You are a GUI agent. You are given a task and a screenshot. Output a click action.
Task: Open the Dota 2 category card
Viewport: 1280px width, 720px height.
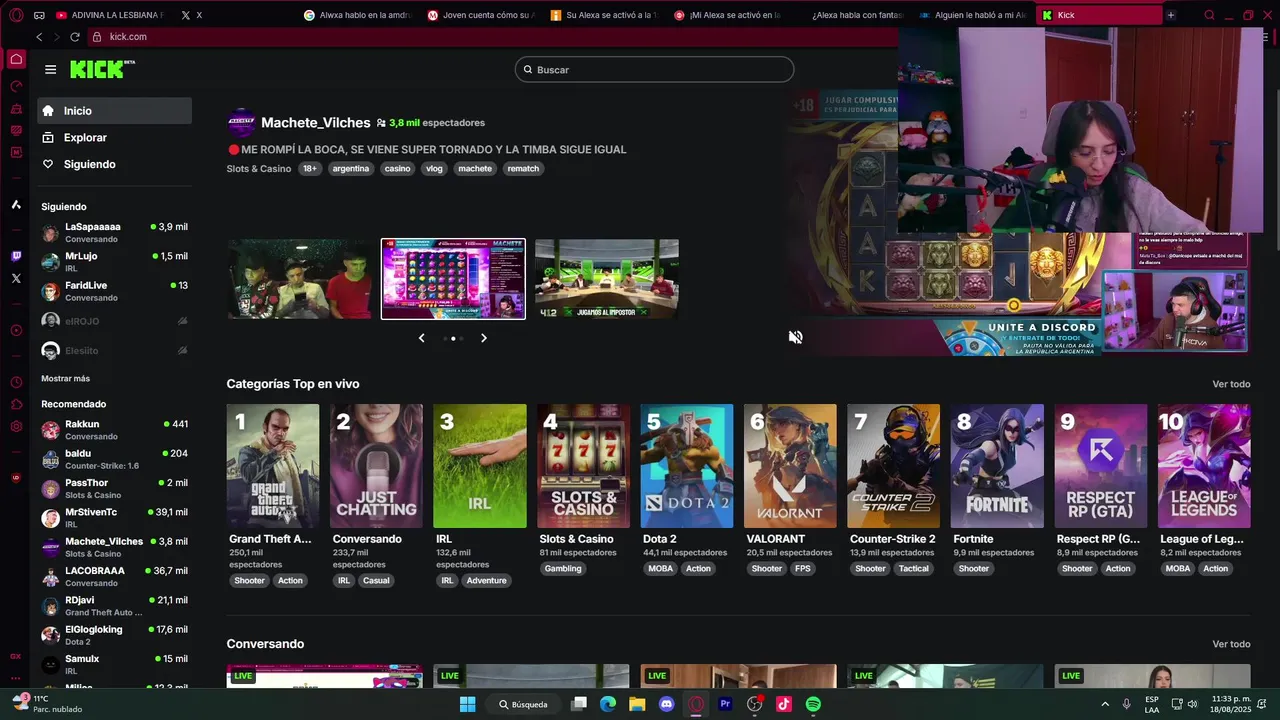pyautogui.click(x=687, y=466)
